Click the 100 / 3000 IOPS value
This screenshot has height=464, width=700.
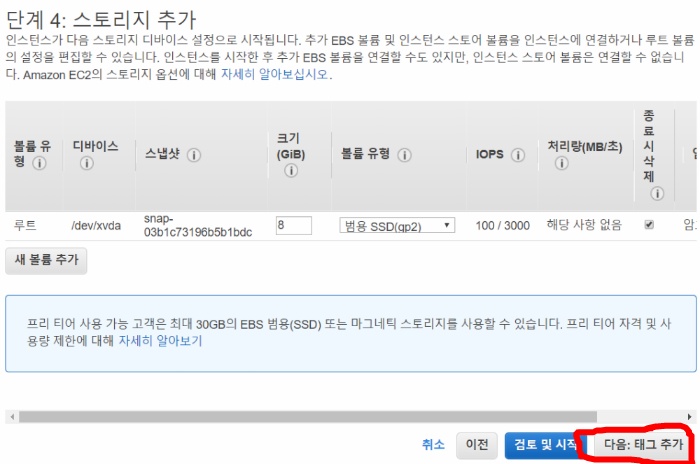tap(503, 226)
